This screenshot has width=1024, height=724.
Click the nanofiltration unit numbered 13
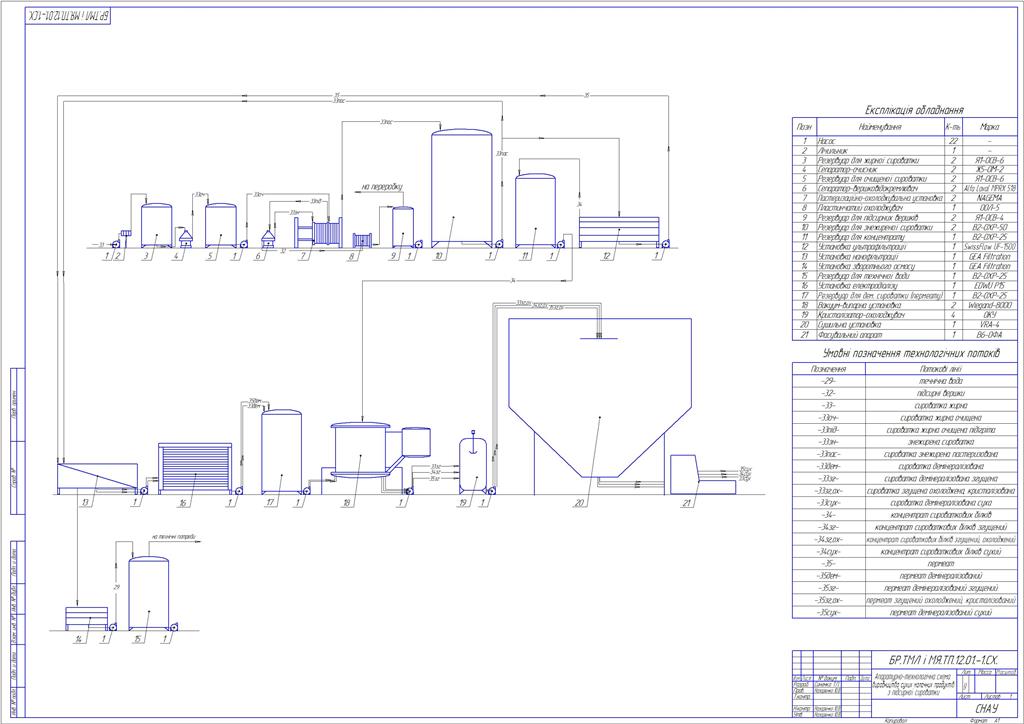pyautogui.click(x=97, y=479)
